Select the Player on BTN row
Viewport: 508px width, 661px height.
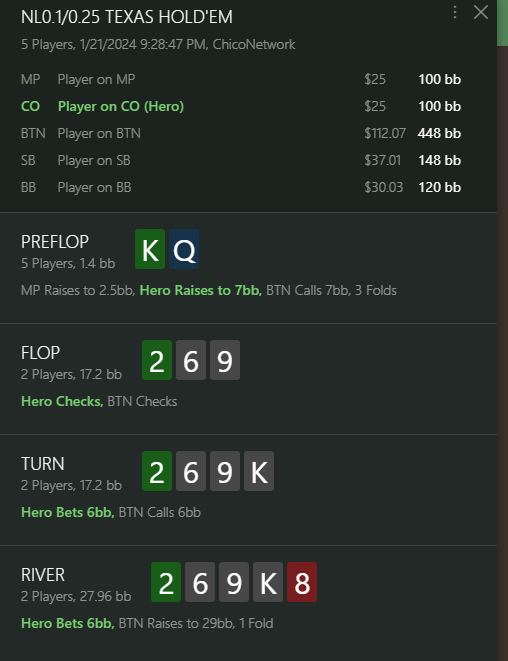click(x=241, y=133)
